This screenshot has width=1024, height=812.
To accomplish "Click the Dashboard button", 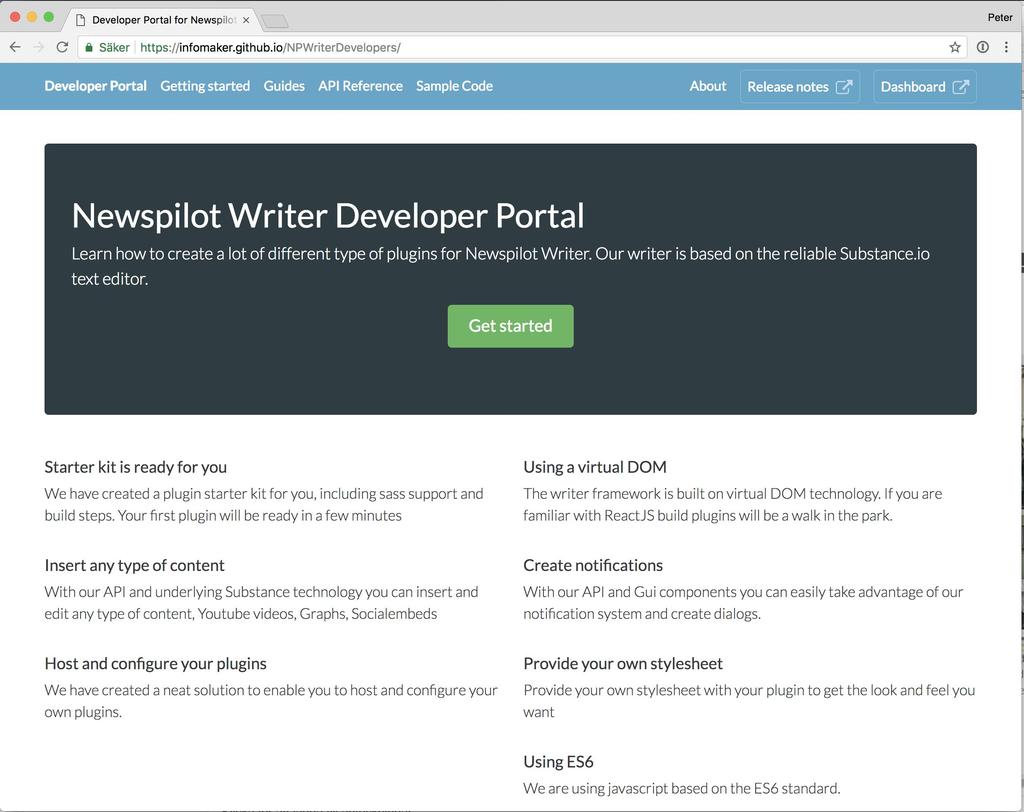I will pos(925,86).
